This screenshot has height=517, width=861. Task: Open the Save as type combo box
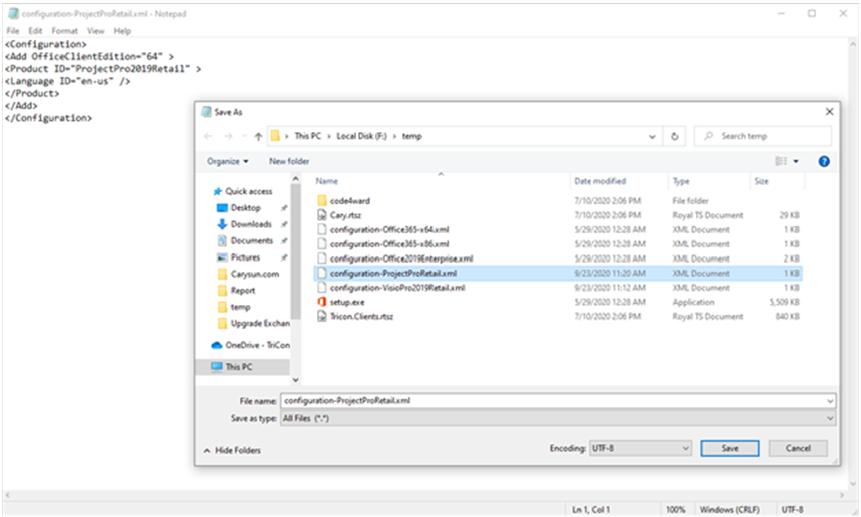point(558,418)
